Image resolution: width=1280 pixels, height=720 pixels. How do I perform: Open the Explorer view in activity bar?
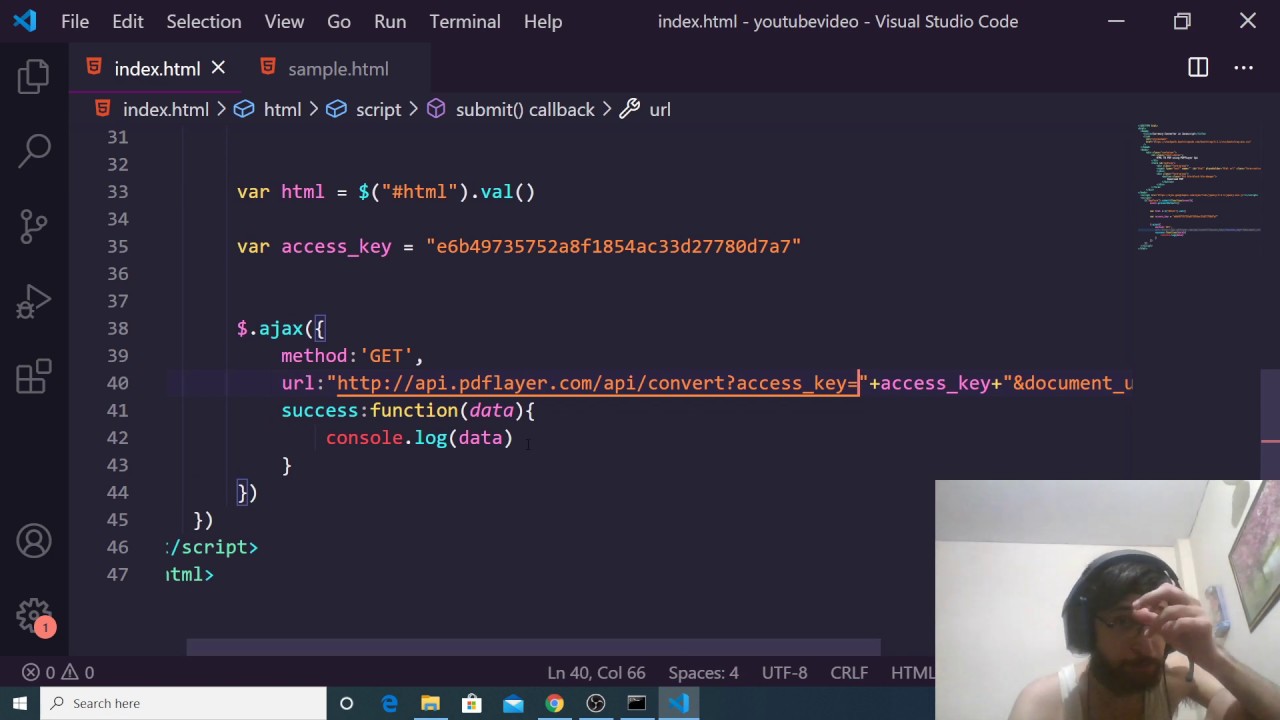(34, 77)
